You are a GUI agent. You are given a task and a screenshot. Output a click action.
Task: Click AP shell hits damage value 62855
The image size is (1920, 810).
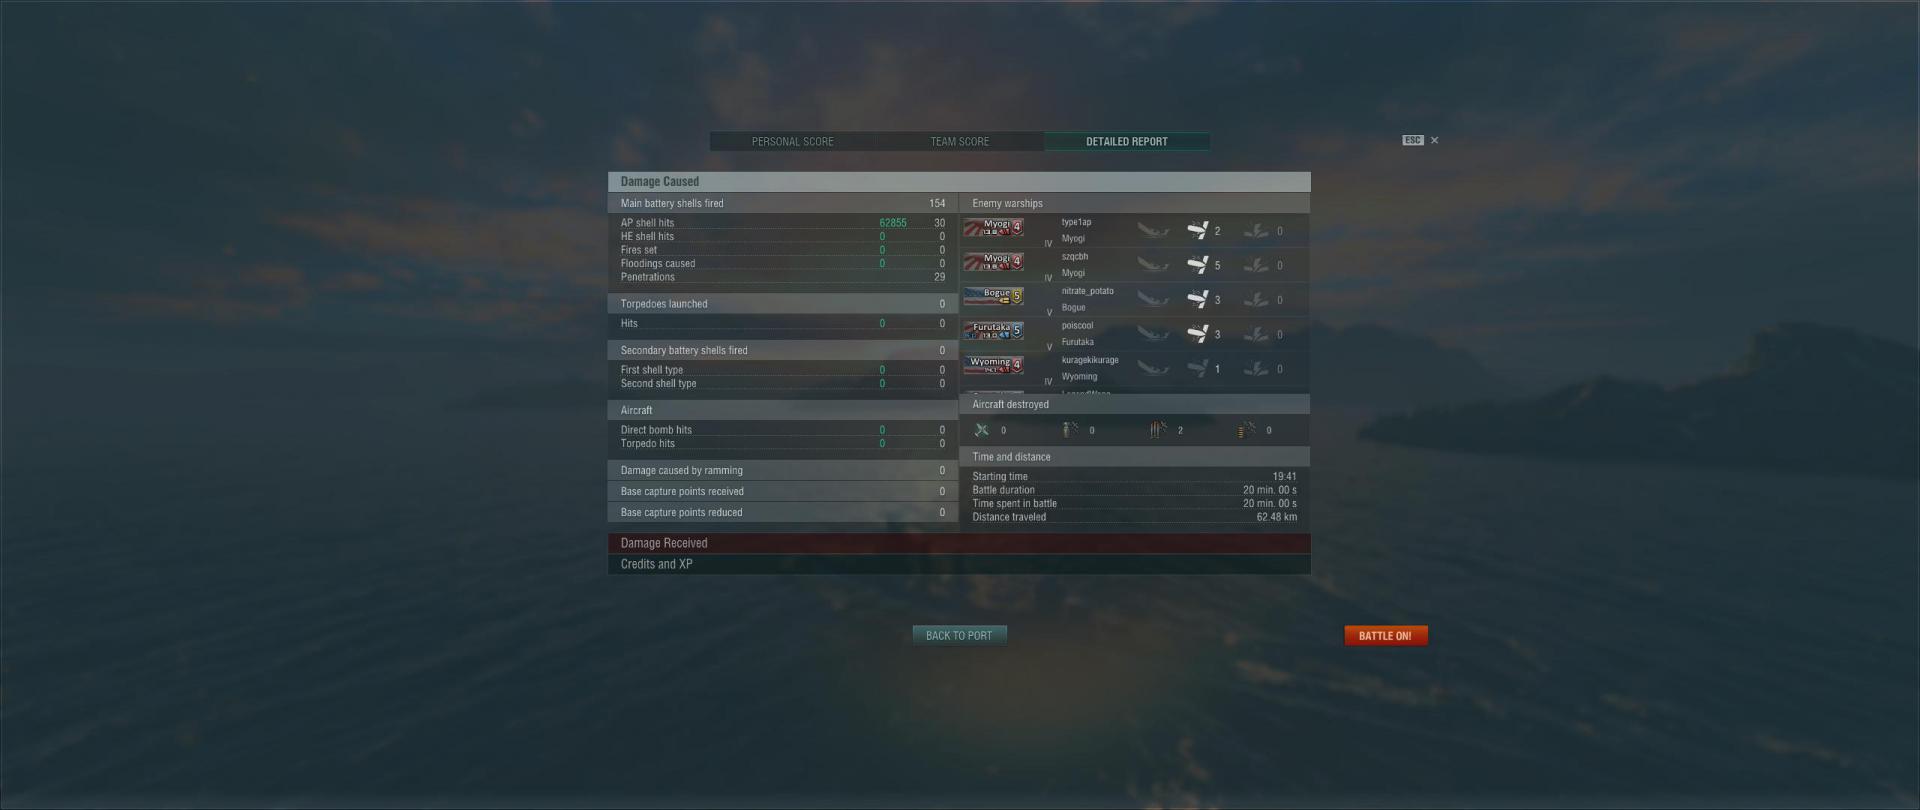(893, 223)
